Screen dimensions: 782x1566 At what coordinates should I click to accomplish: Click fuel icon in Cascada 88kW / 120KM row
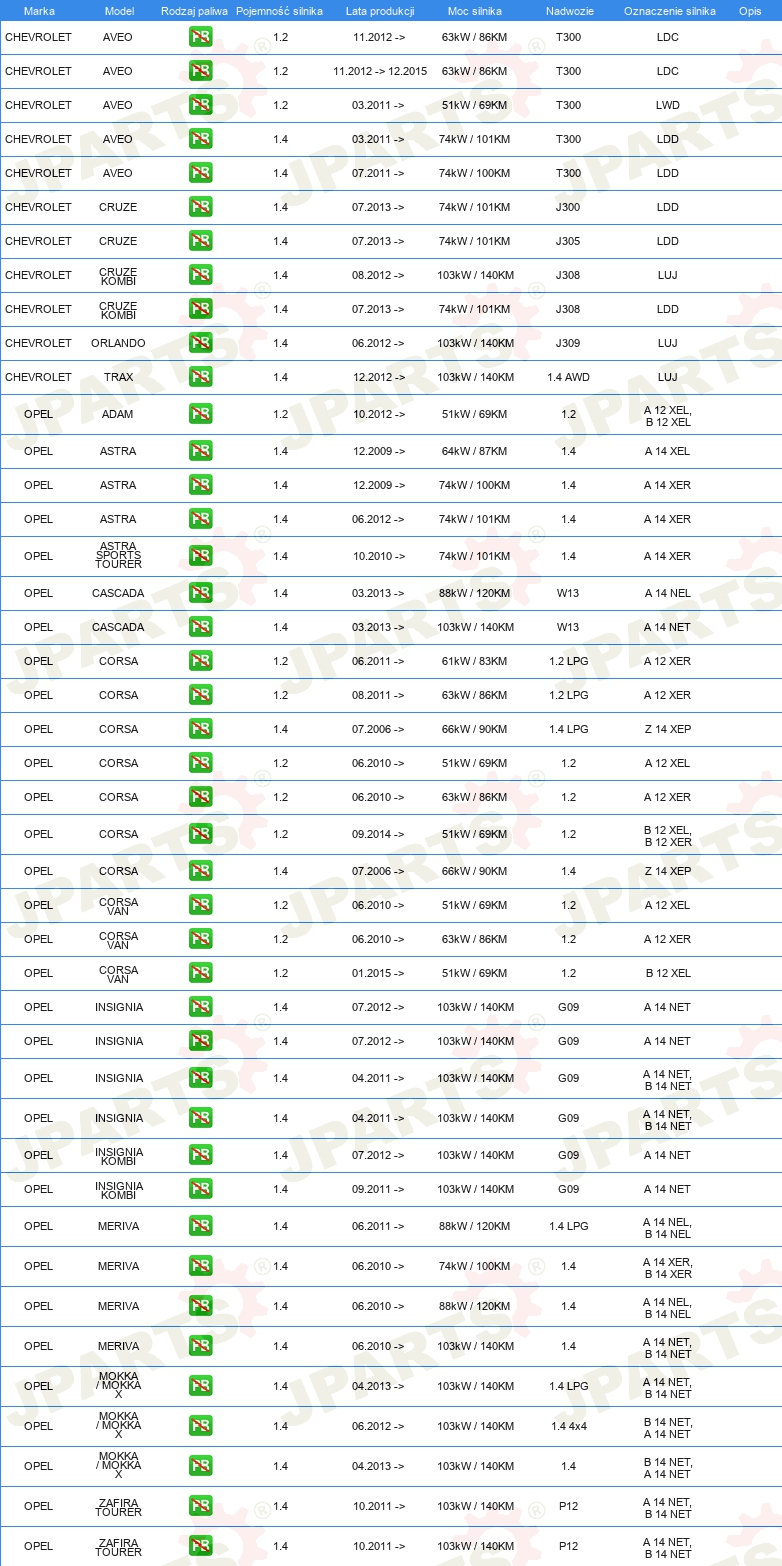[x=200, y=593]
